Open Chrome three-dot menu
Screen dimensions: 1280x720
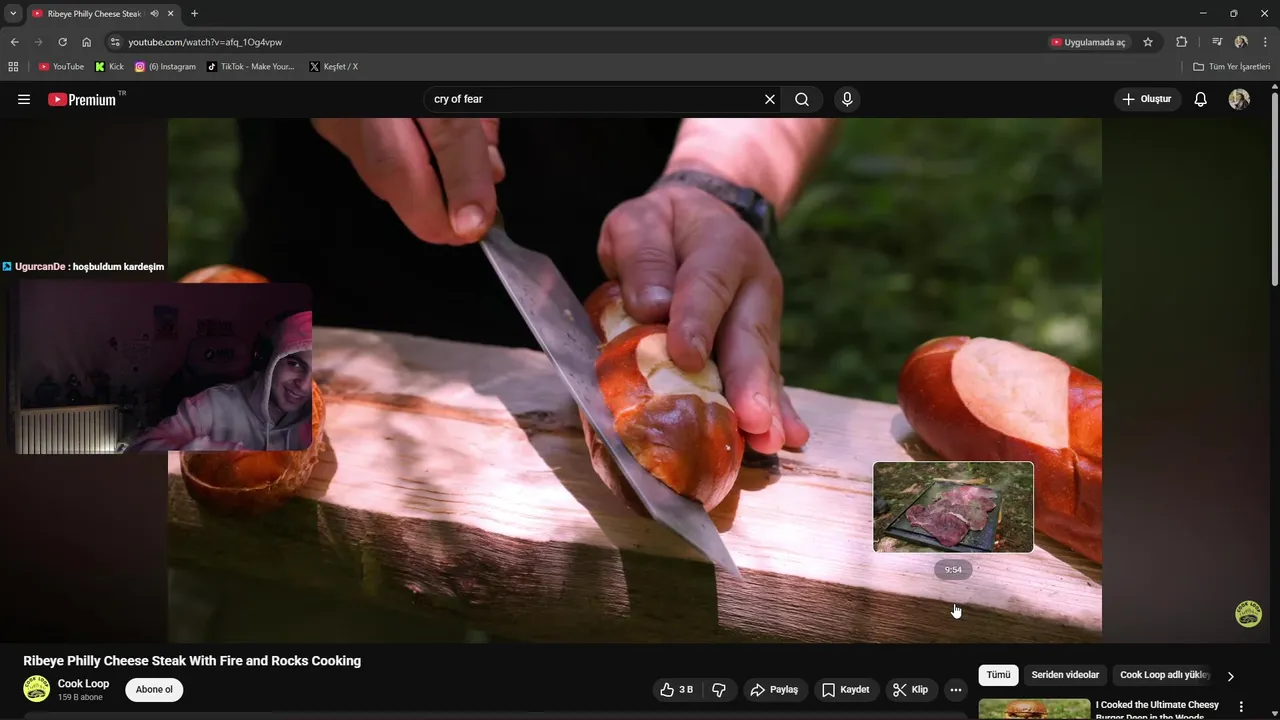1265,42
